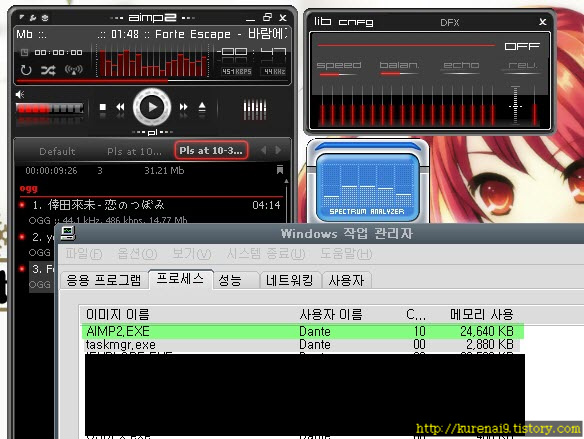Open the 'cnfg' button in the DFX window
The width and height of the screenshot is (584, 439).
point(356,22)
